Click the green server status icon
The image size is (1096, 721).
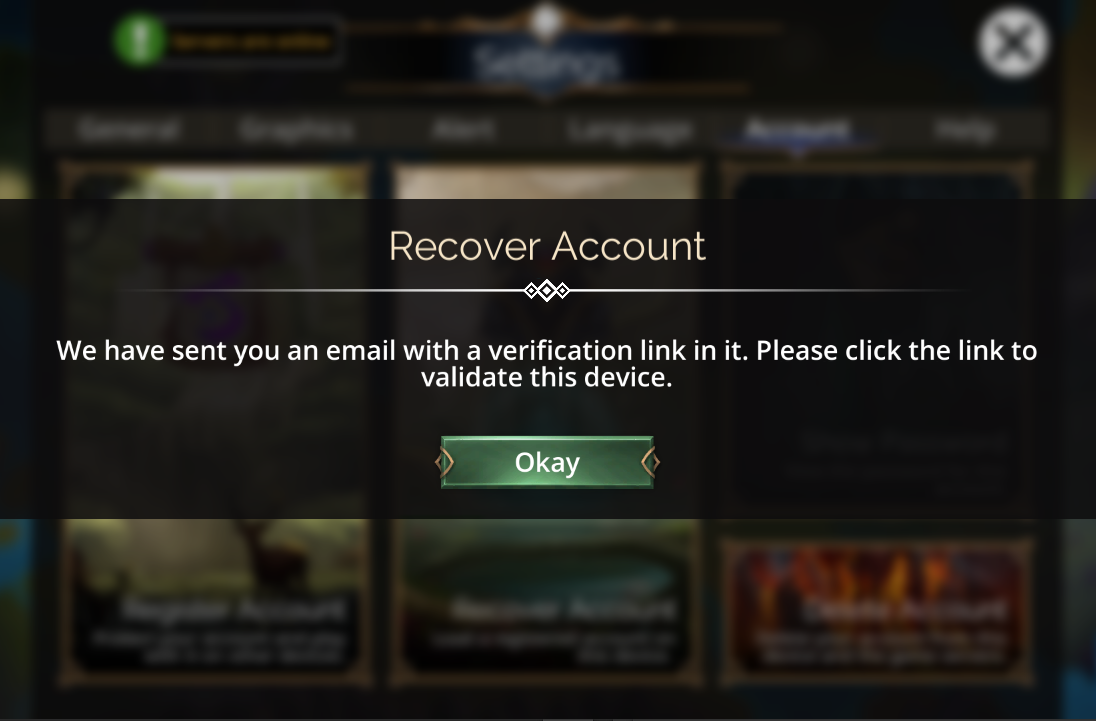[139, 41]
